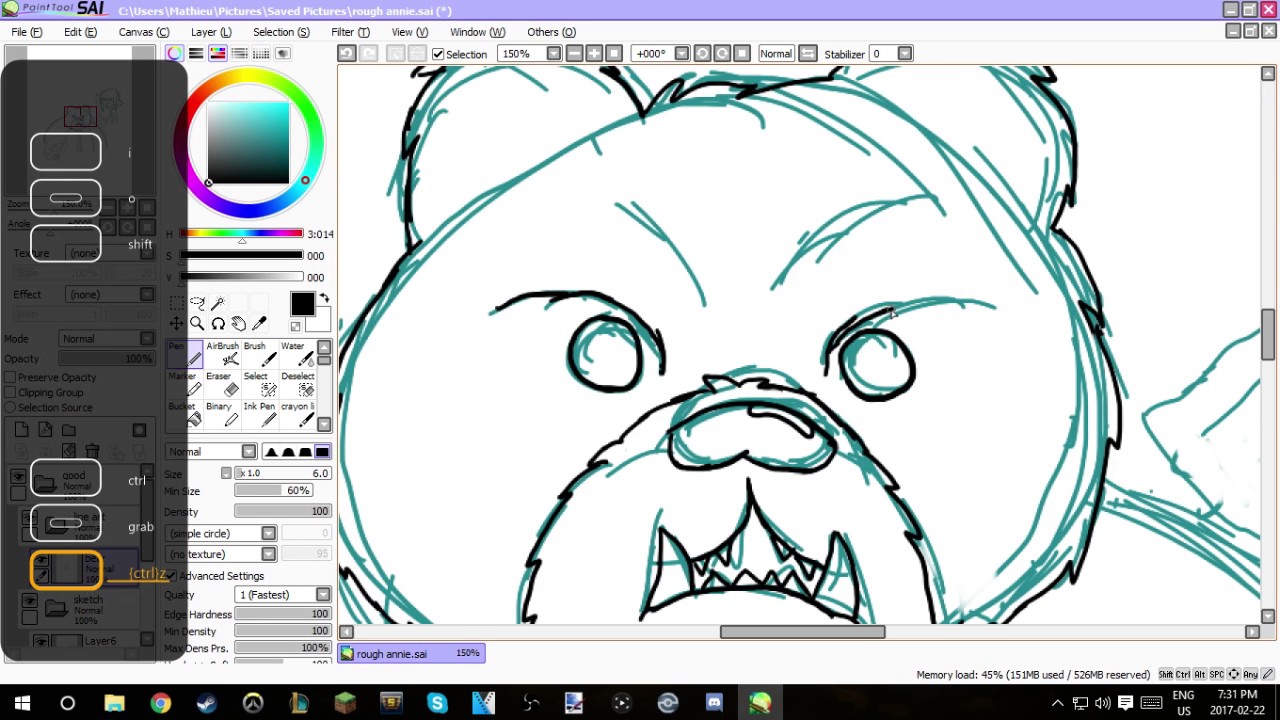Activate the rotate view tool

[218, 323]
